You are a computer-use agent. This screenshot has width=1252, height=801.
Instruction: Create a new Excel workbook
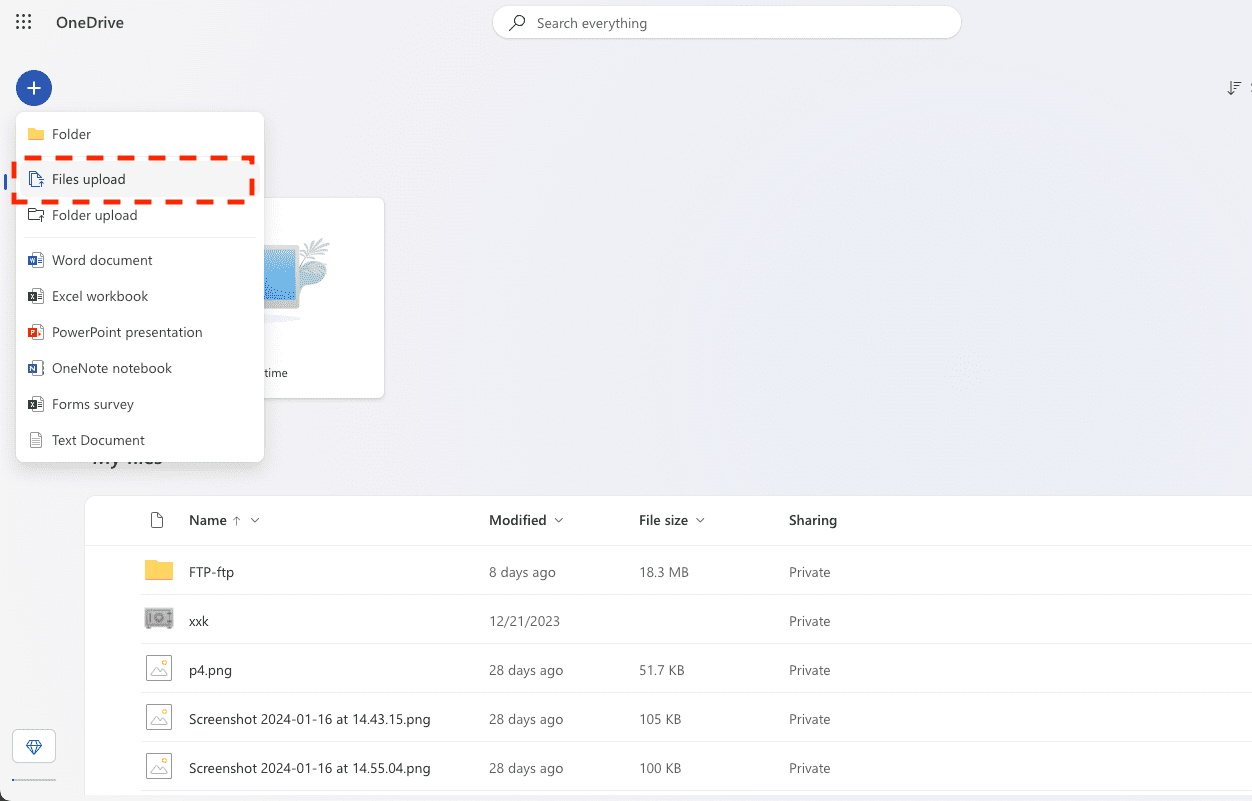coord(140,296)
